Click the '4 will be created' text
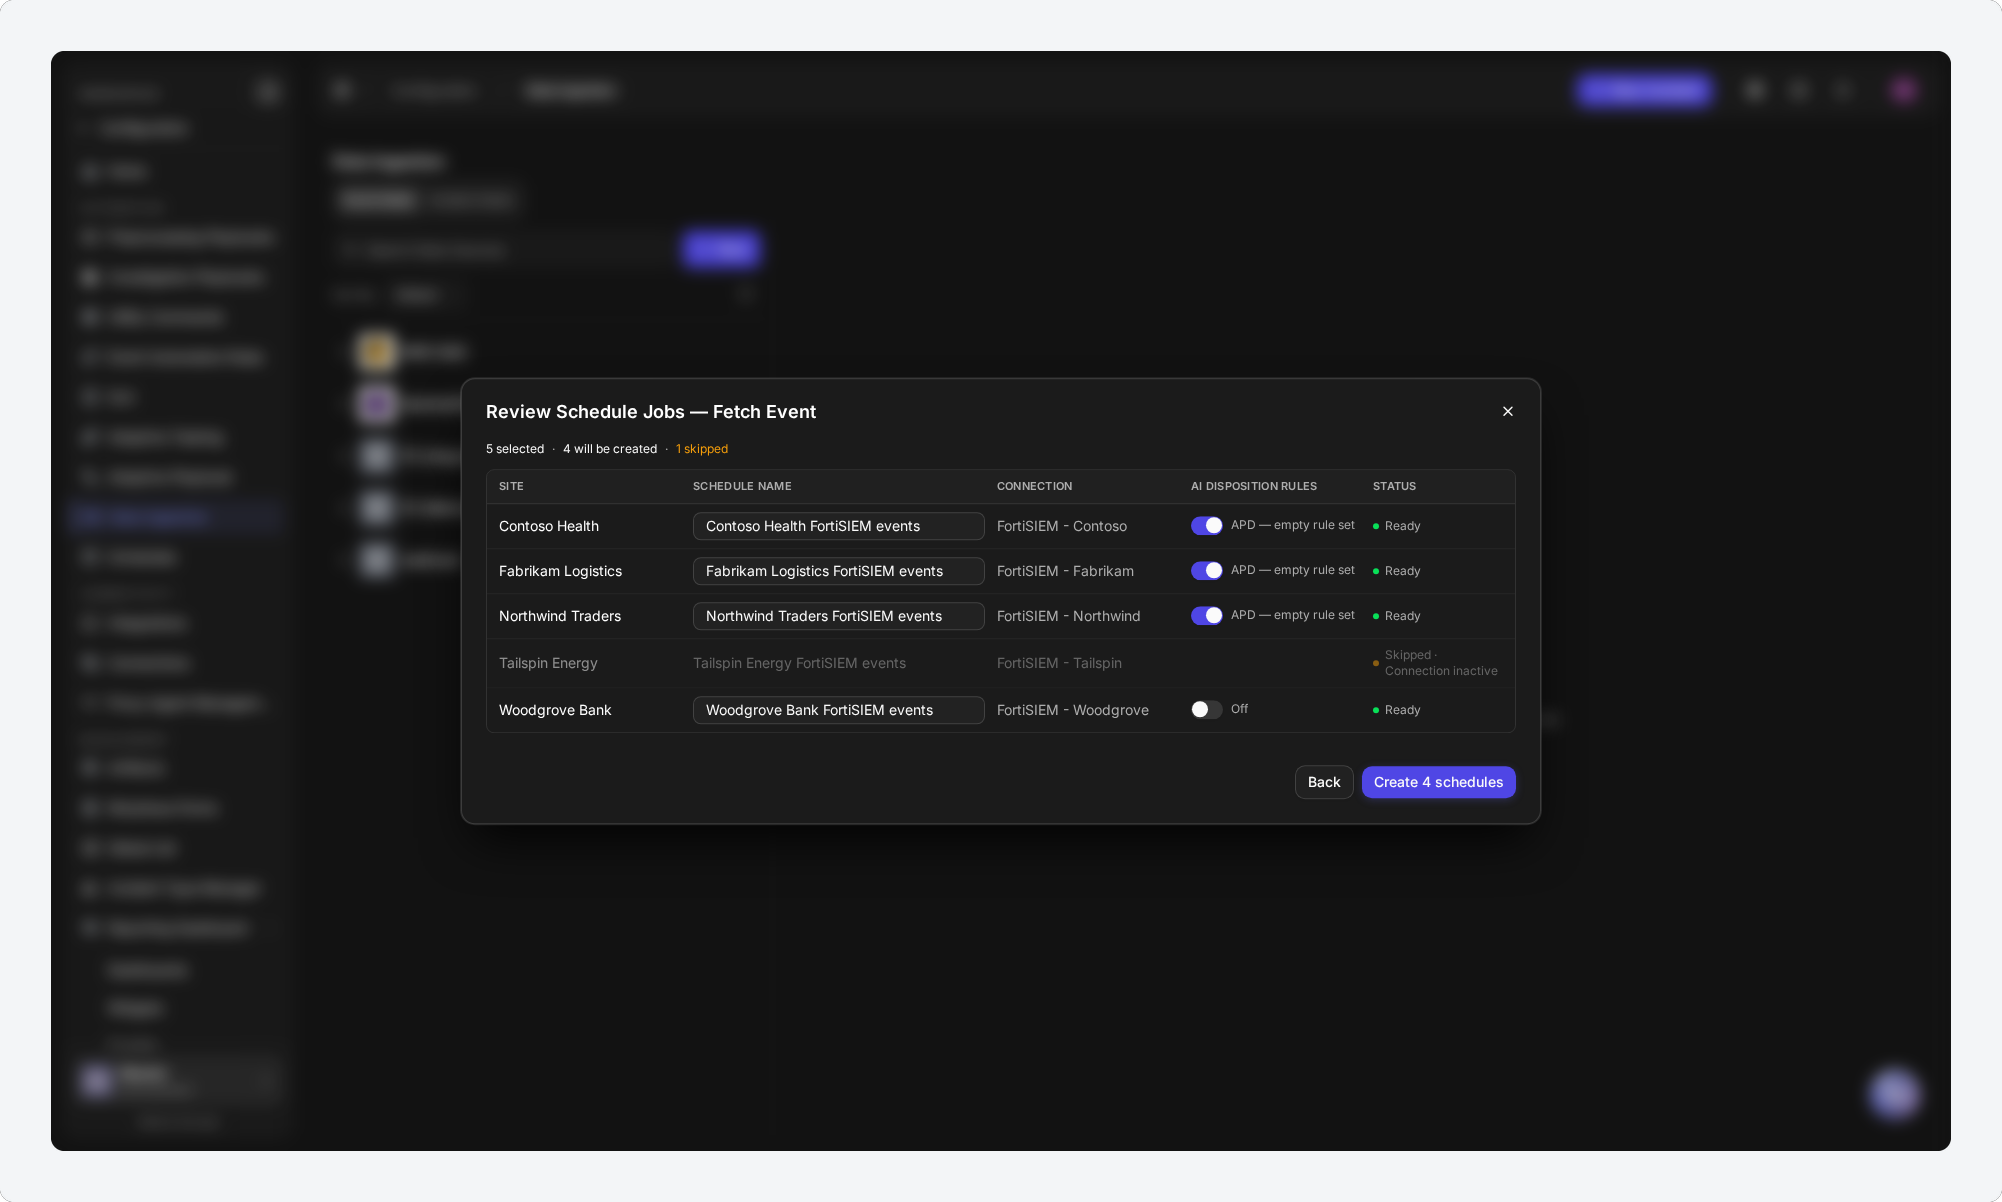 coord(610,449)
